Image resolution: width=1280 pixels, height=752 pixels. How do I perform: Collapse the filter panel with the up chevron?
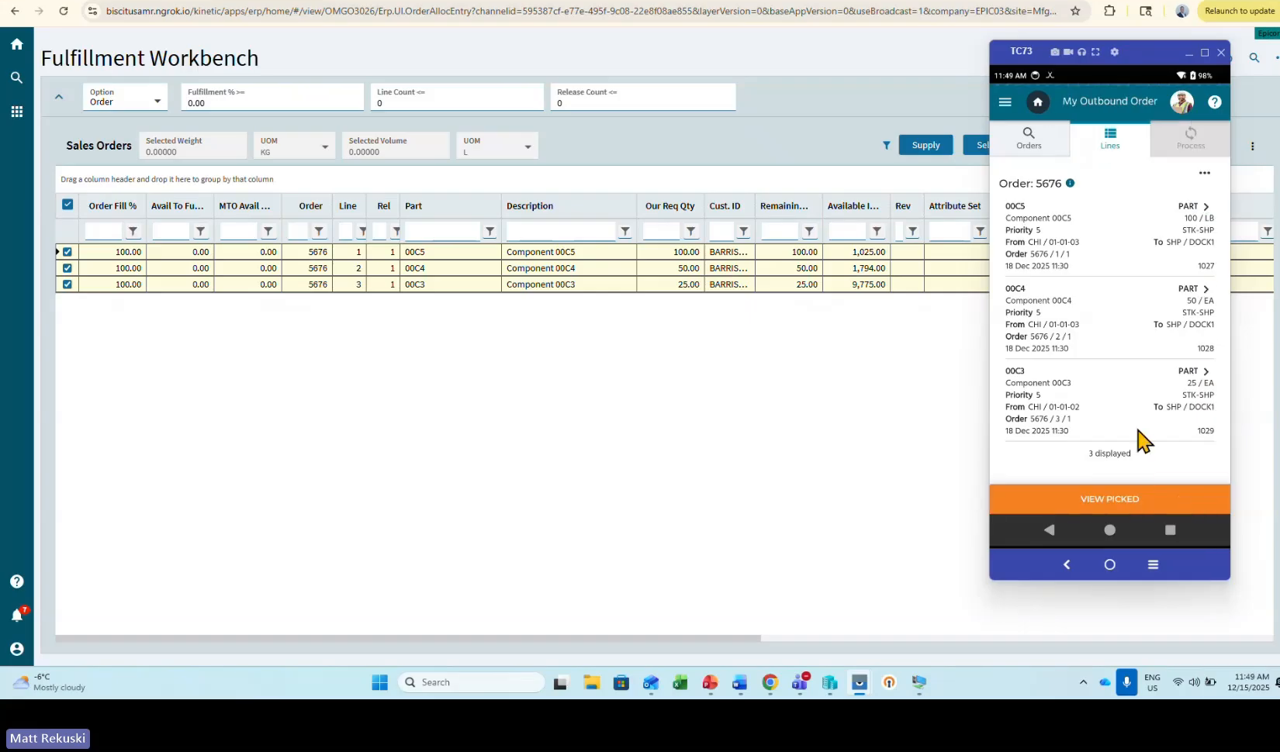(x=58, y=97)
